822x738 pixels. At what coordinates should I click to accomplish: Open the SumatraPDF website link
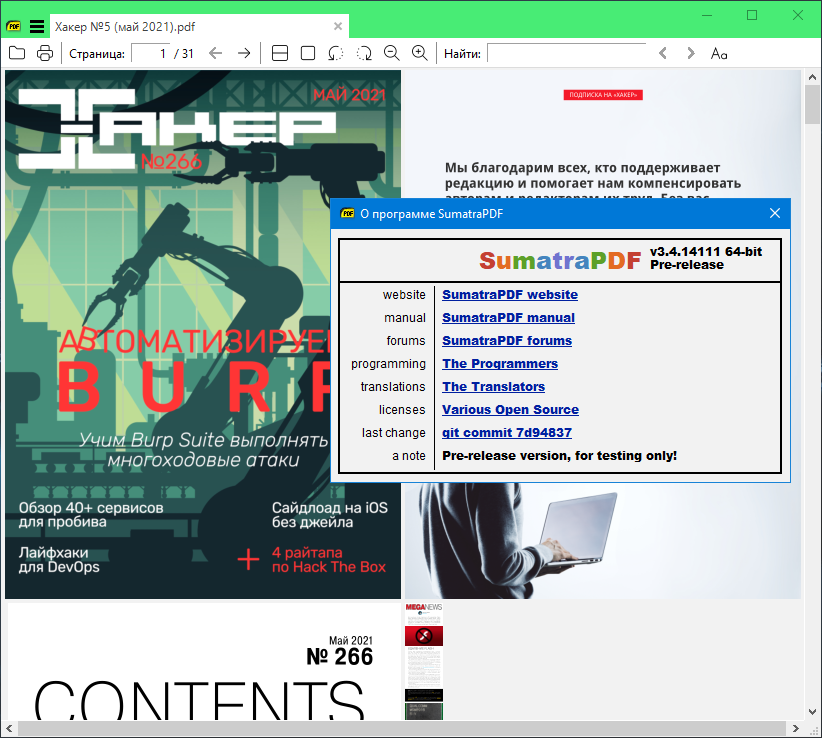510,295
